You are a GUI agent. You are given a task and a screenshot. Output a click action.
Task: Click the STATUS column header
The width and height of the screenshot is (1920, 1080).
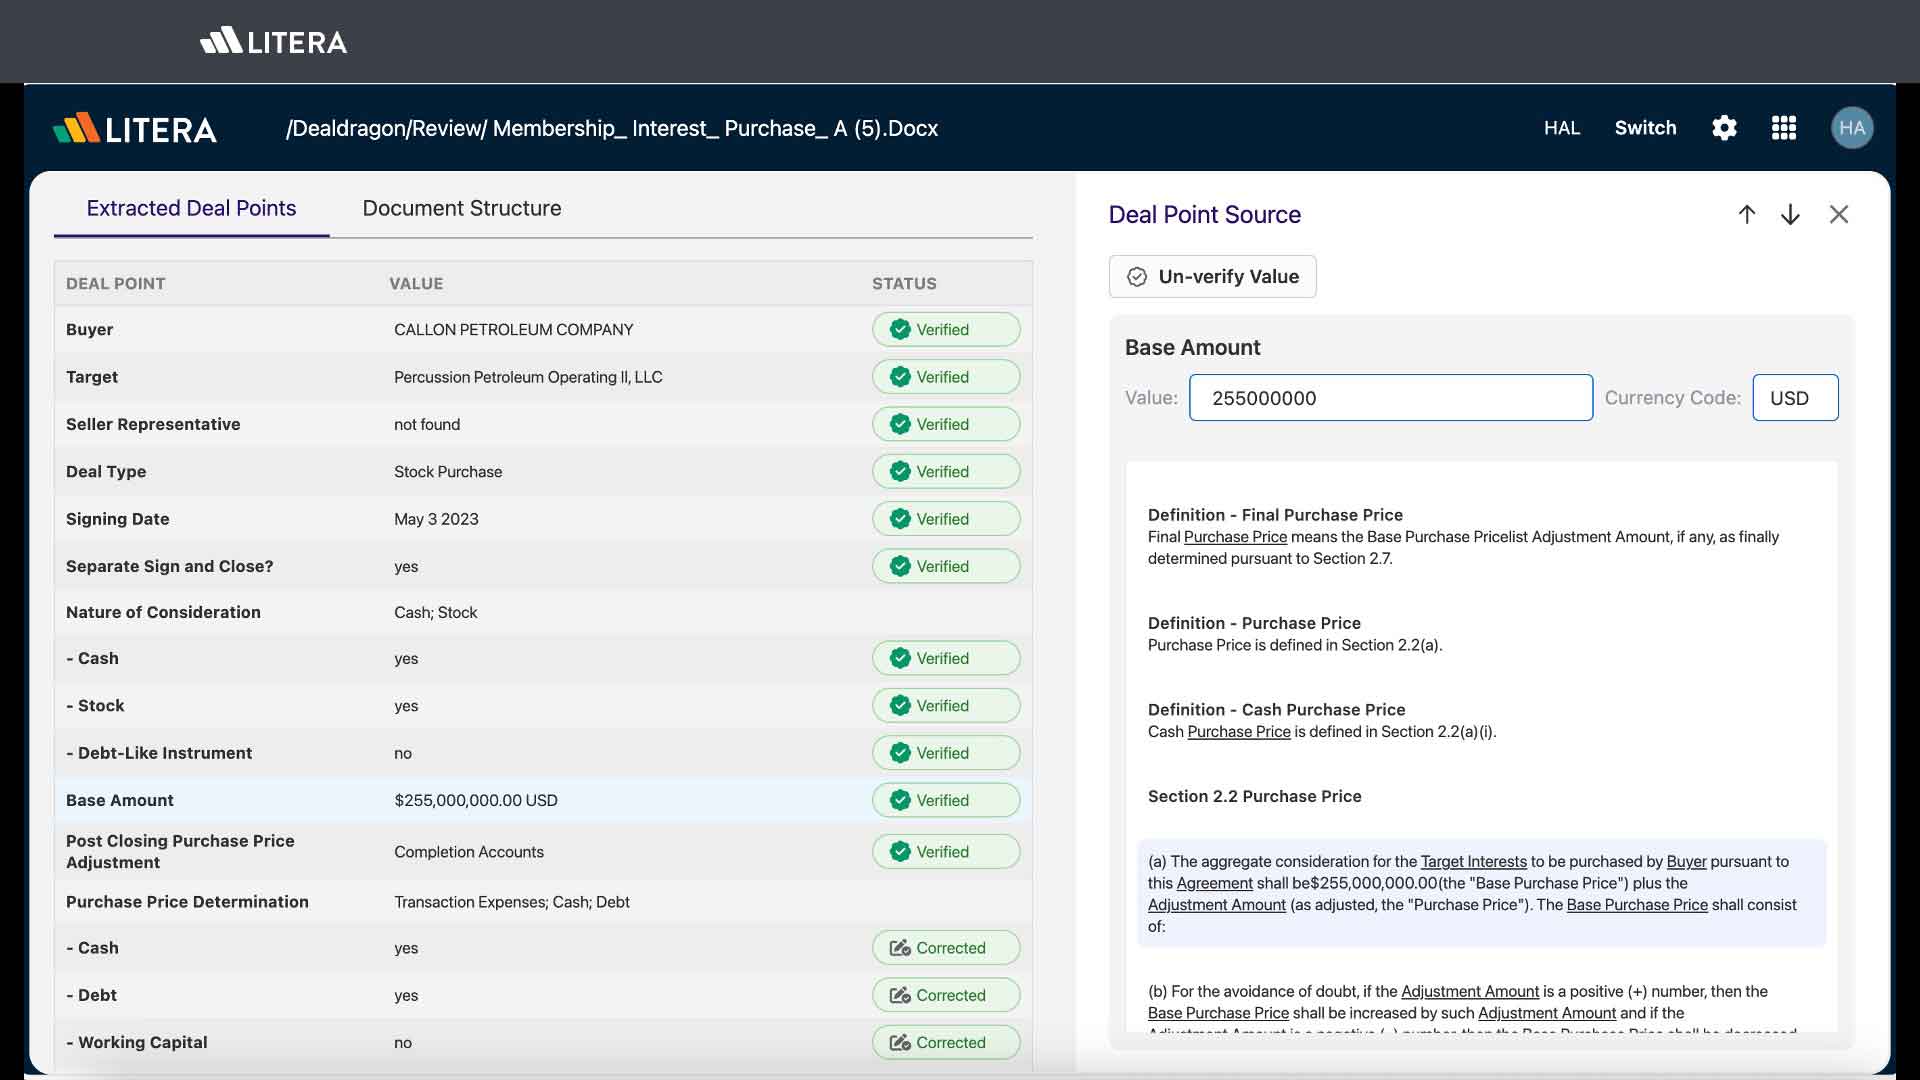904,284
